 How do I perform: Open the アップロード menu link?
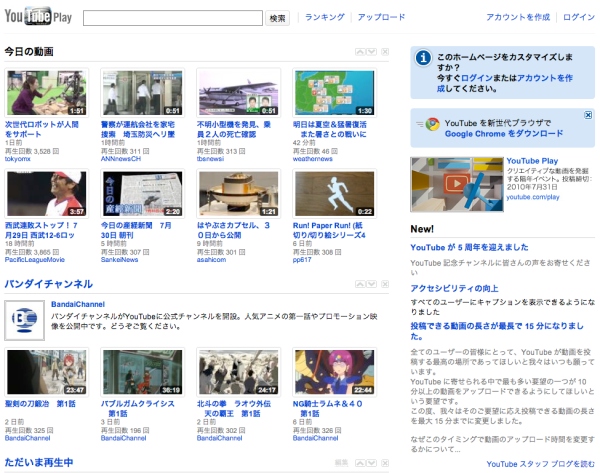point(381,17)
